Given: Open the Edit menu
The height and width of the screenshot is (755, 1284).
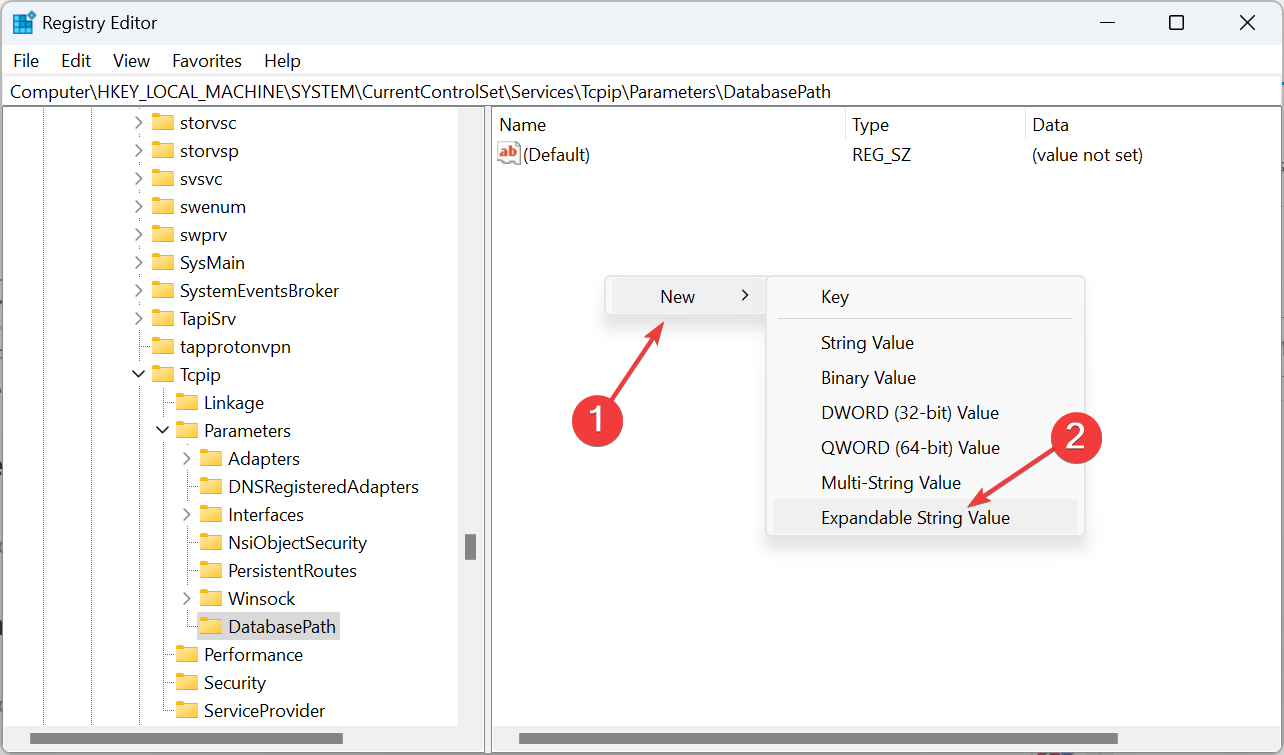Looking at the screenshot, I should click(x=76, y=61).
